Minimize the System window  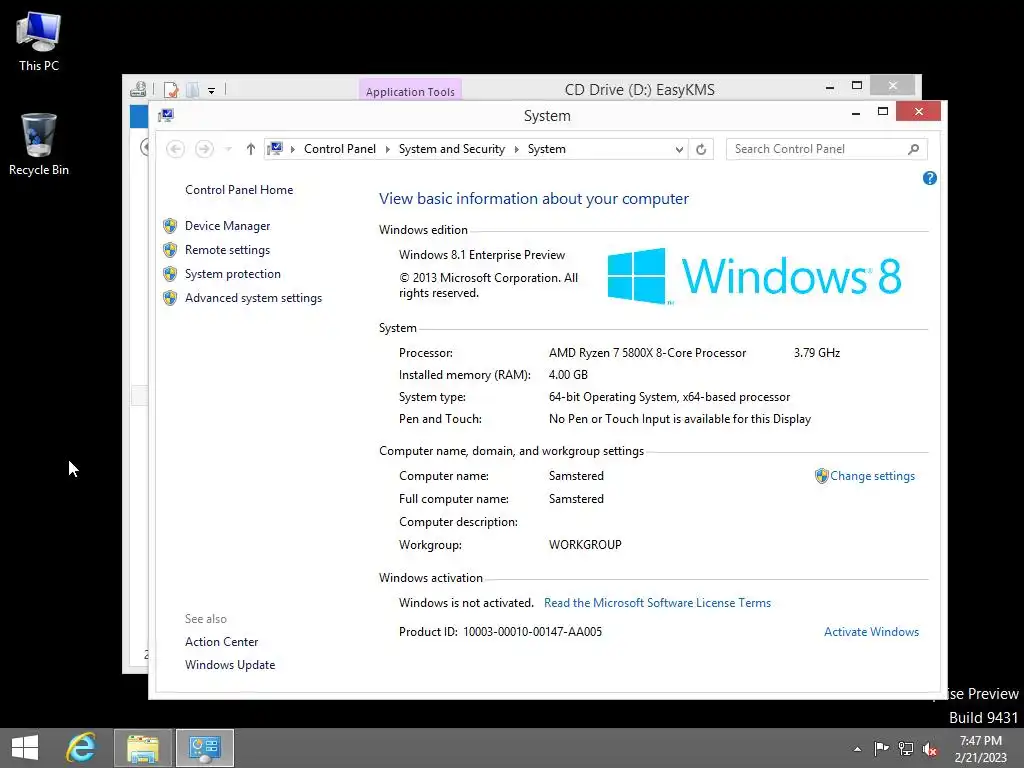[x=856, y=113]
